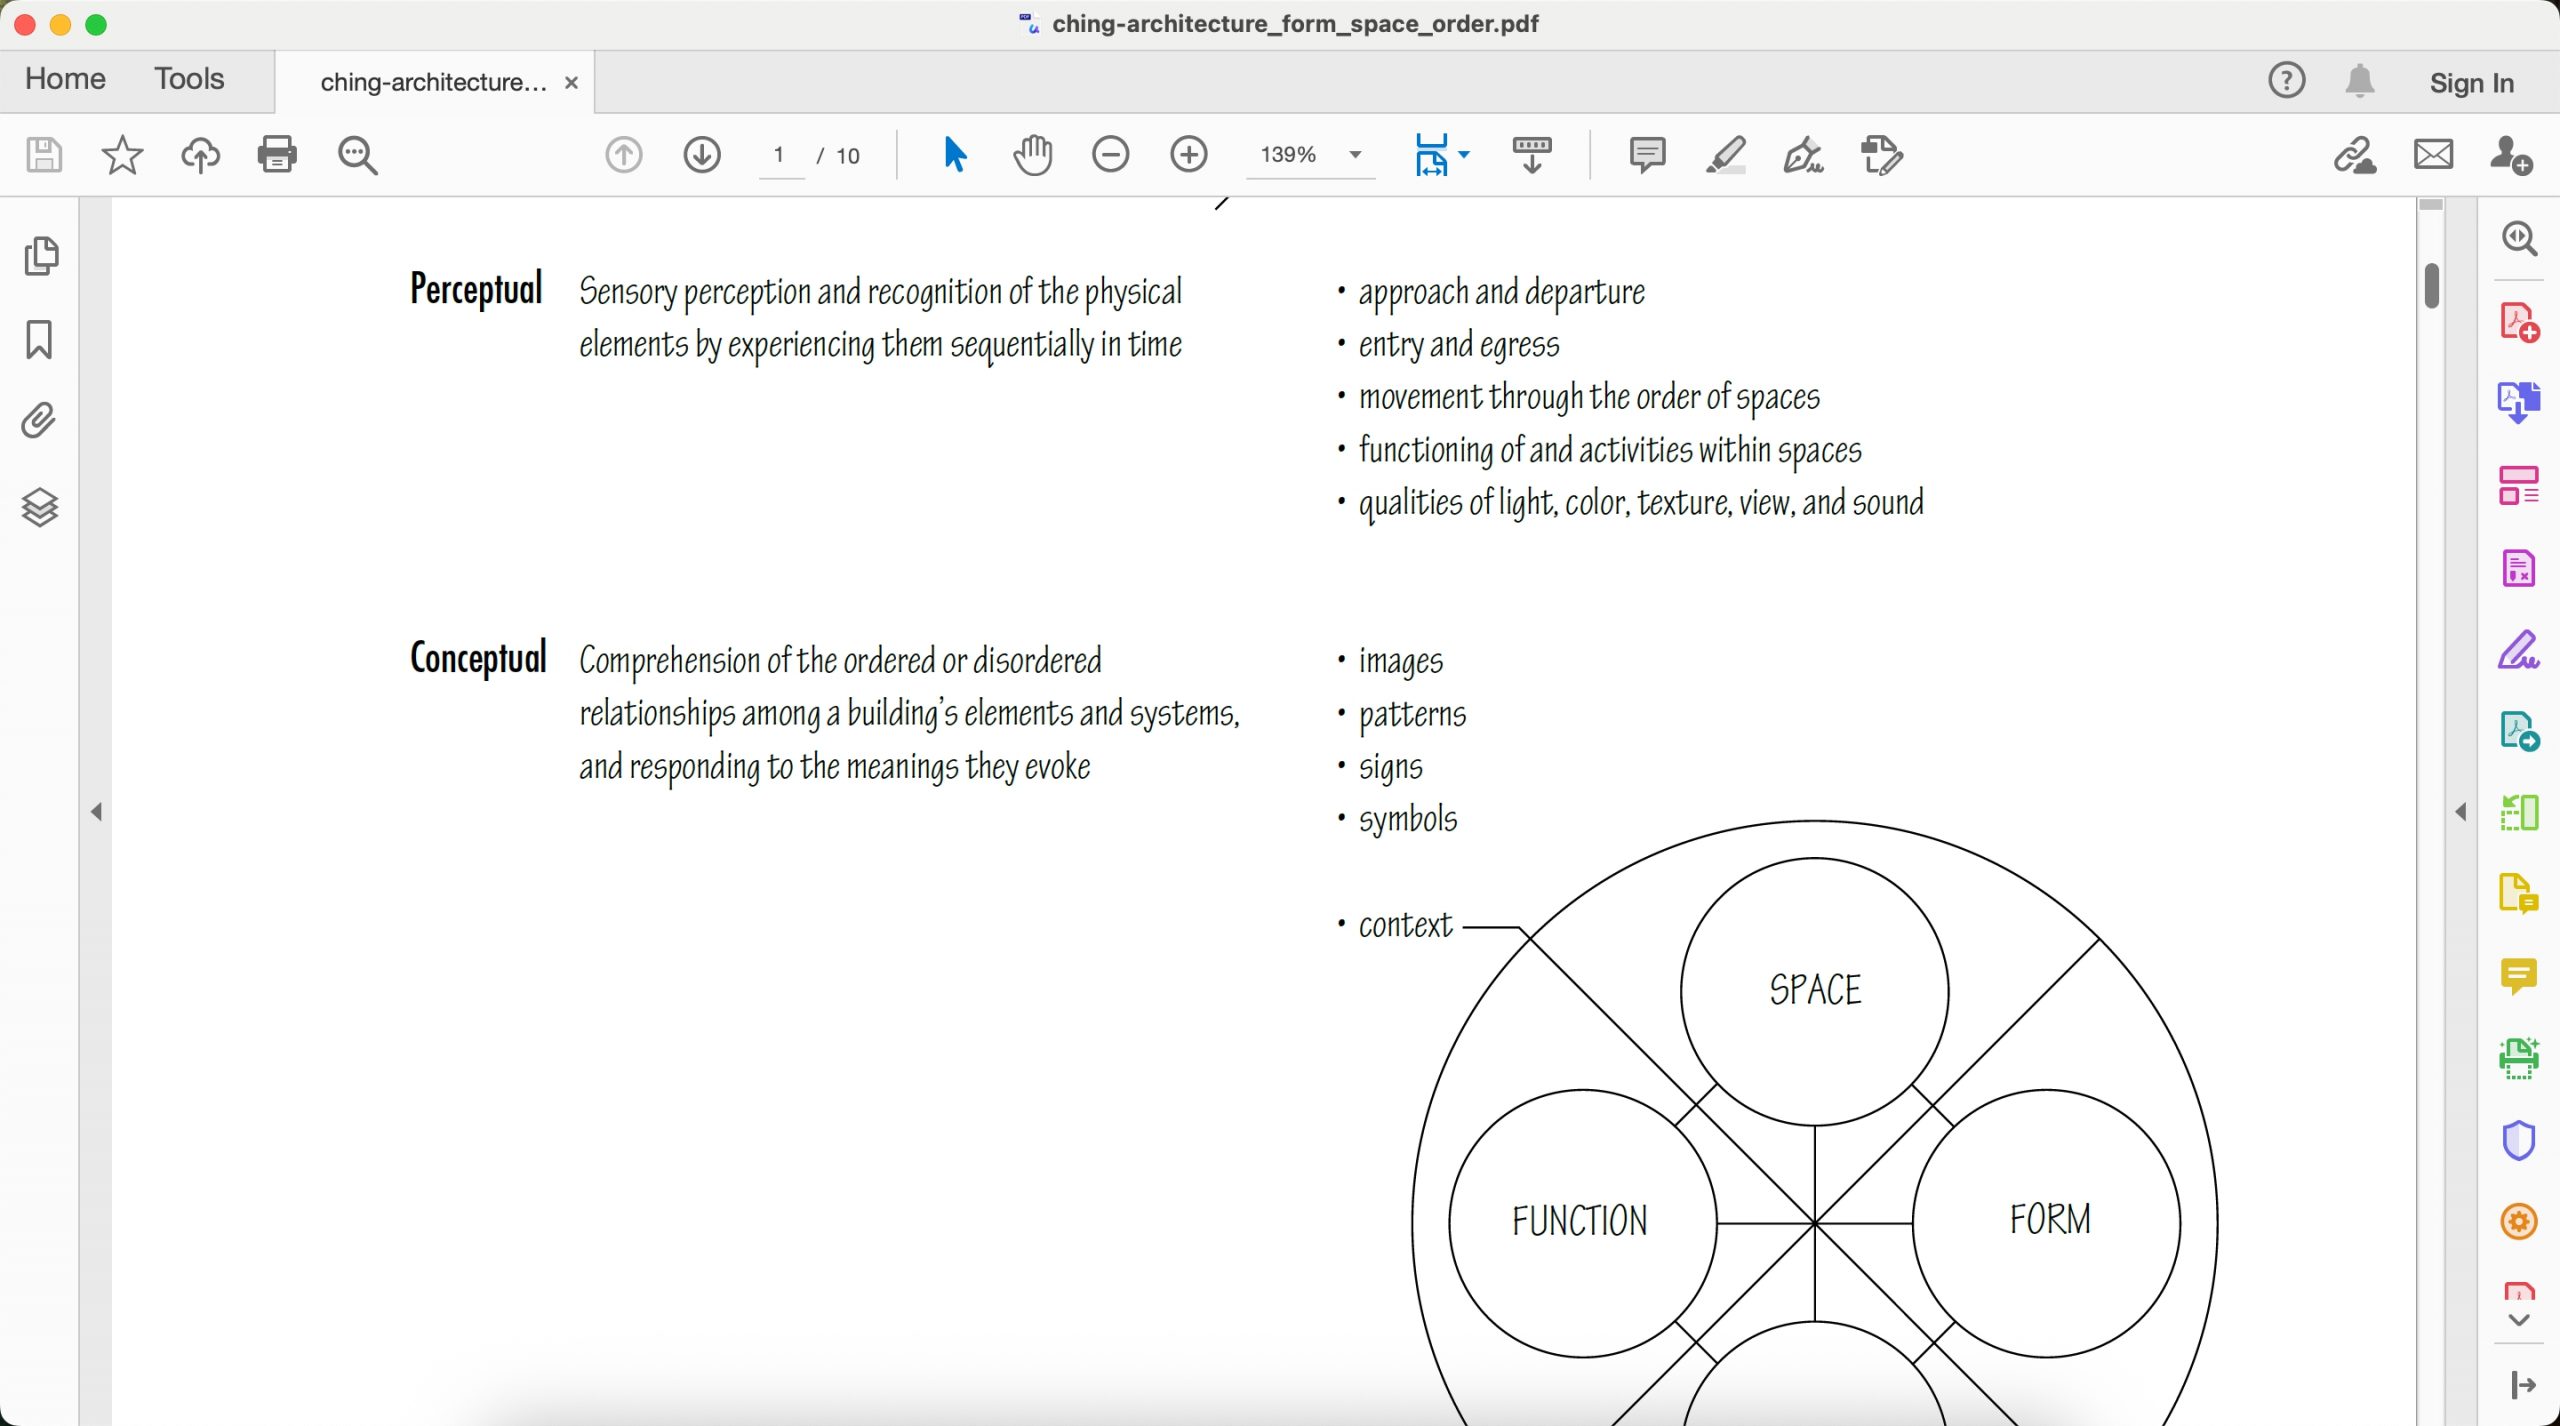Zoom out with the minus icon
The width and height of the screenshot is (2560, 1426).
coord(1110,155)
